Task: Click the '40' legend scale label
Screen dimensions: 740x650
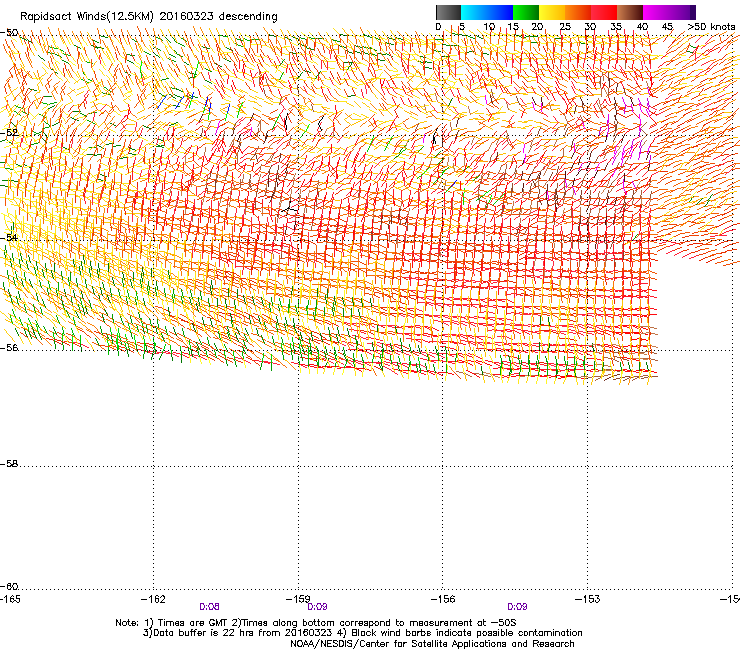Action: point(642,27)
